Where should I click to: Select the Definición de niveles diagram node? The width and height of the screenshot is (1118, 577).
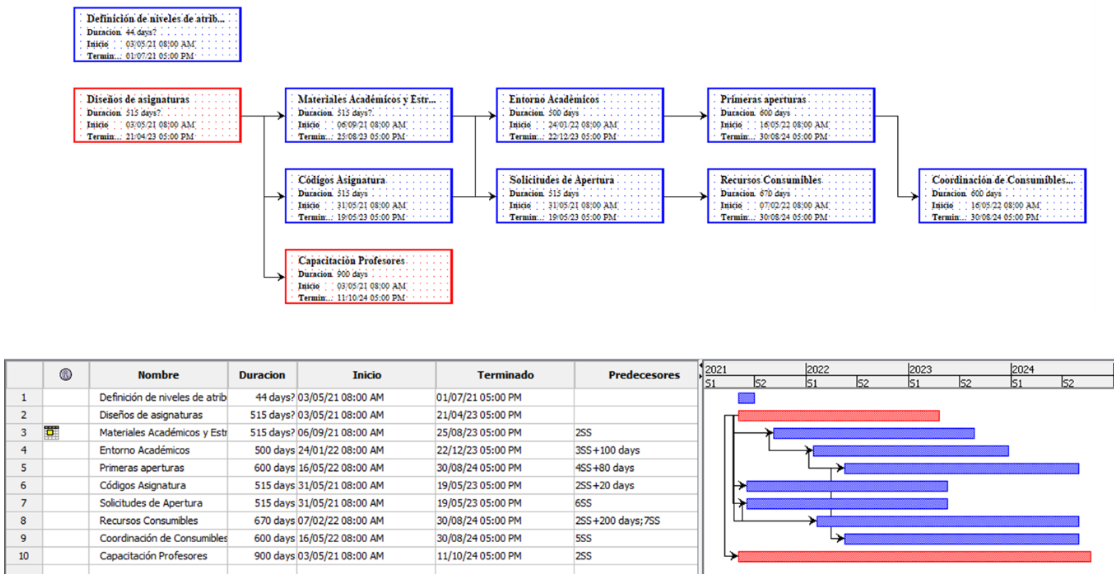(x=157, y=35)
